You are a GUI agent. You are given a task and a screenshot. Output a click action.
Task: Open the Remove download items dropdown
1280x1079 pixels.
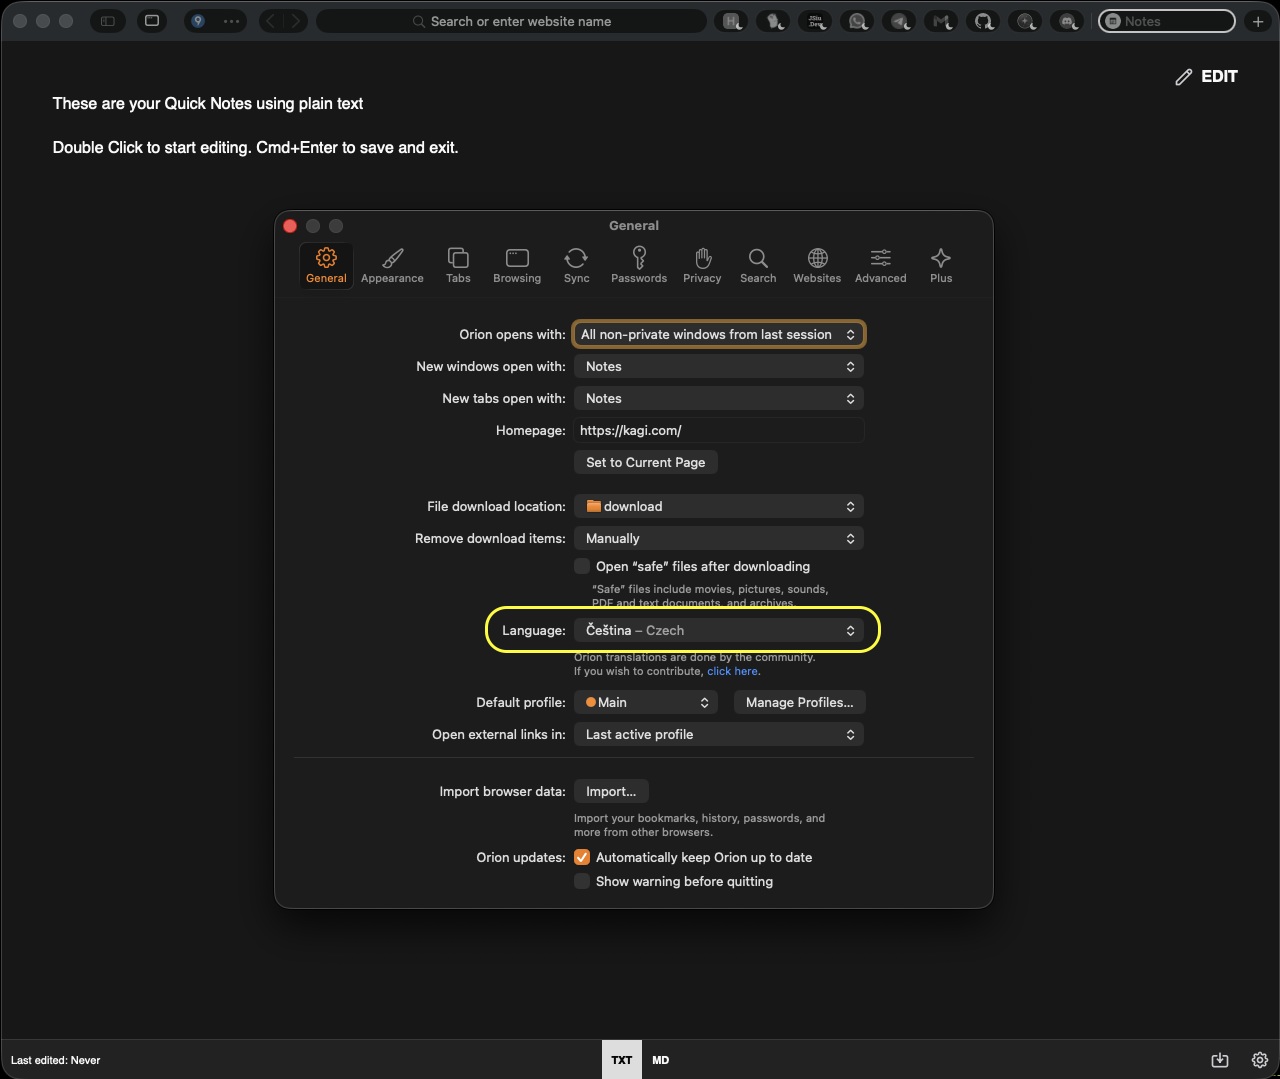(x=718, y=538)
